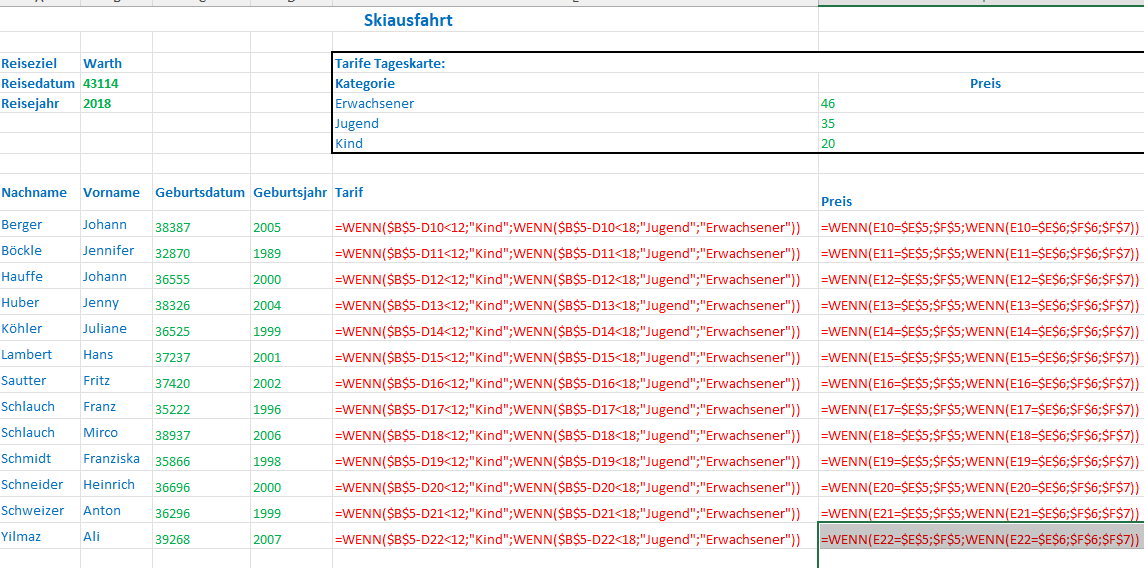Screen dimensions: 1144x568
Task: Click the Jugend category cell
Action: point(357,123)
